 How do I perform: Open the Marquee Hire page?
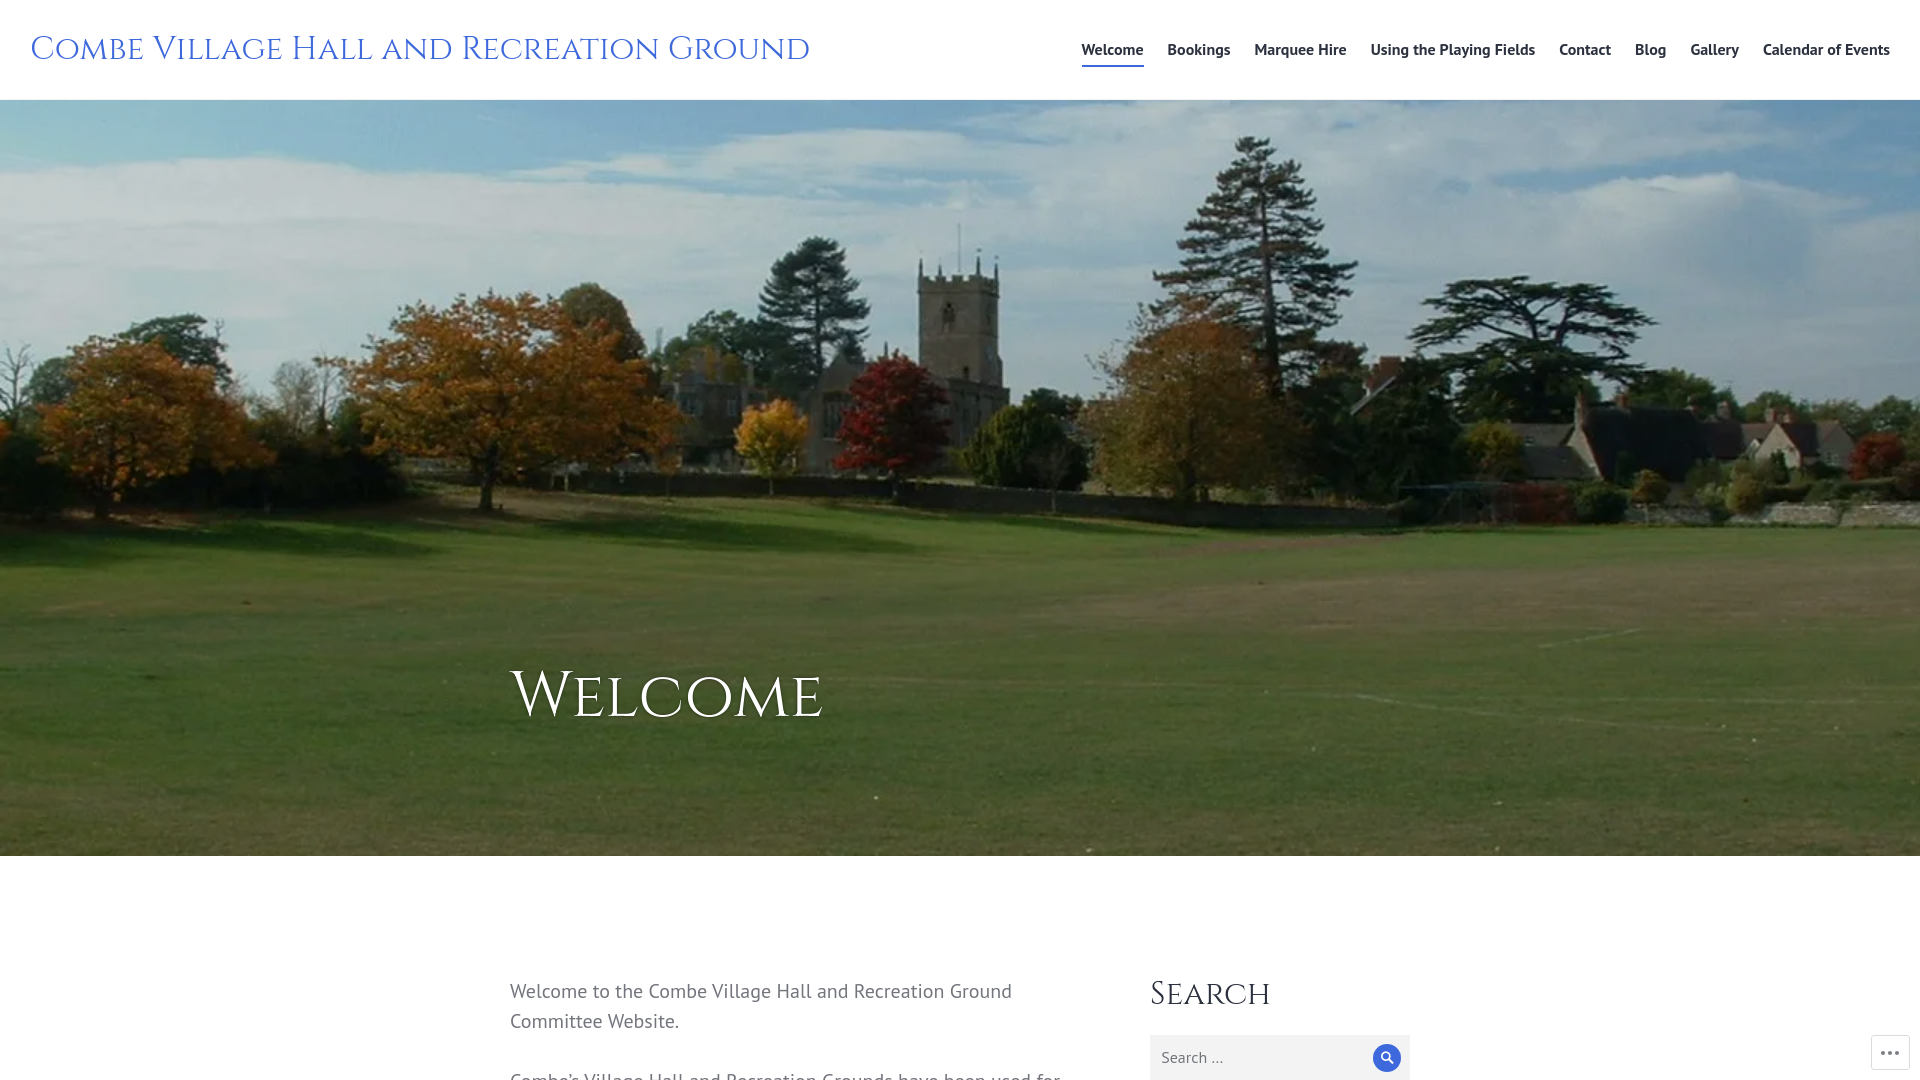coord(1300,50)
